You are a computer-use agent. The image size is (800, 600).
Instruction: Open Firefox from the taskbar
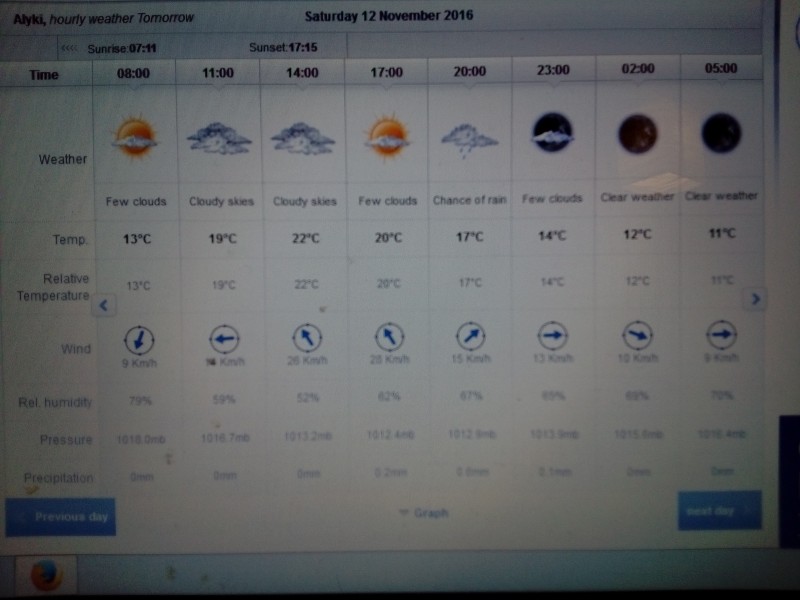coord(47,574)
